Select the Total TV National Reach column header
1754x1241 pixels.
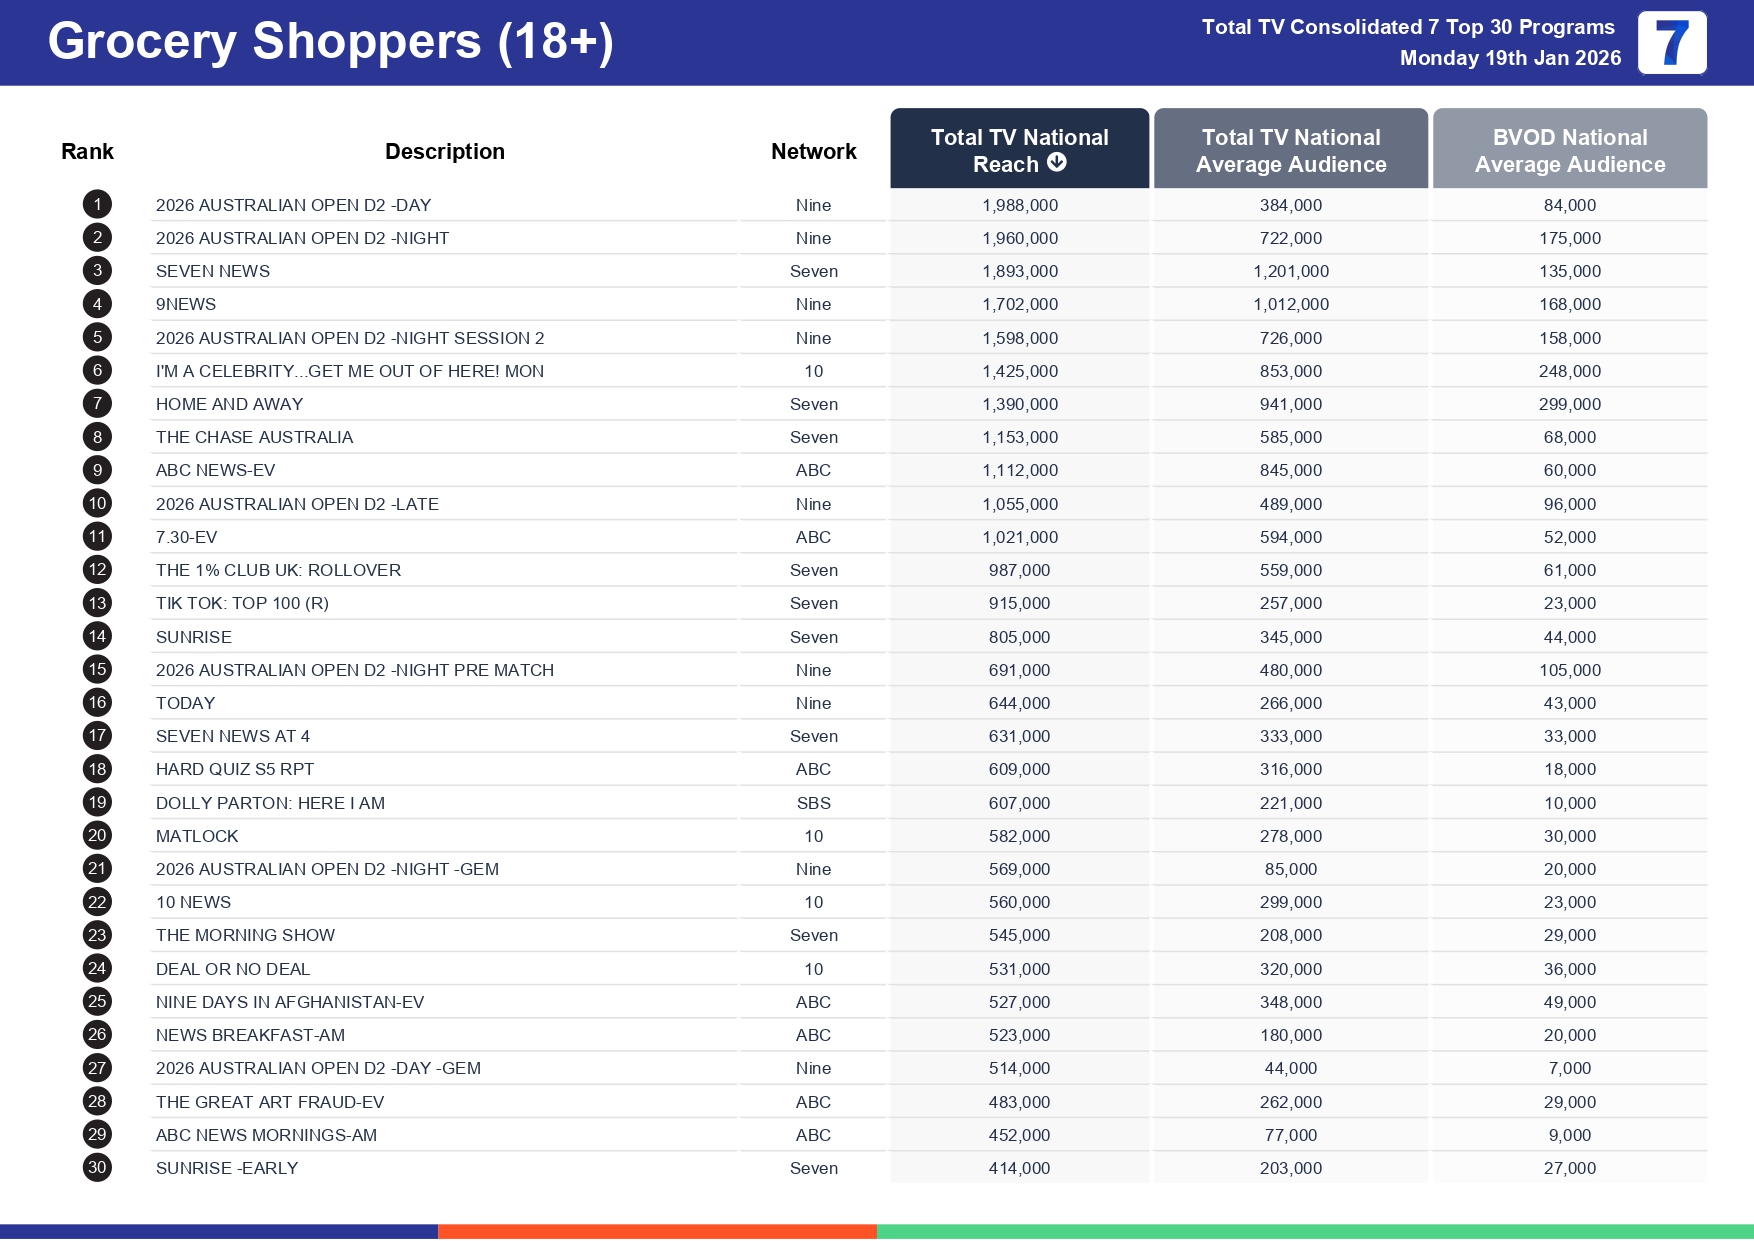point(1018,148)
